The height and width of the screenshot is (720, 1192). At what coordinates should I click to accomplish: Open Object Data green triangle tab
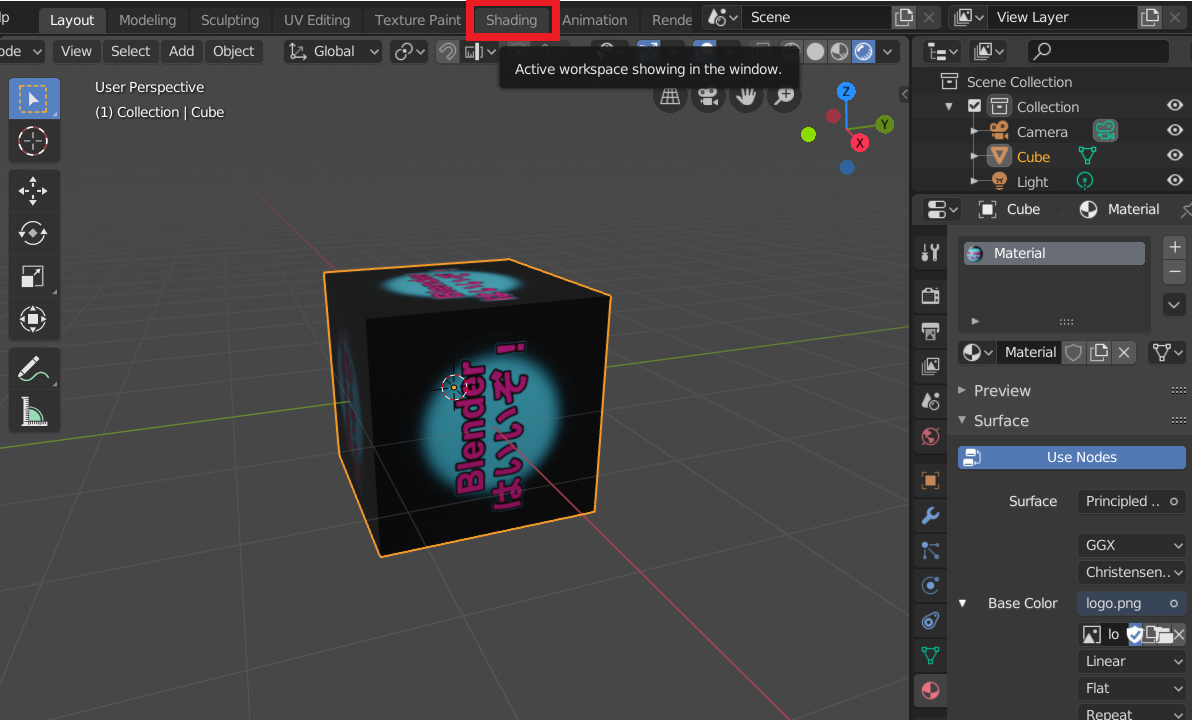[x=930, y=655]
